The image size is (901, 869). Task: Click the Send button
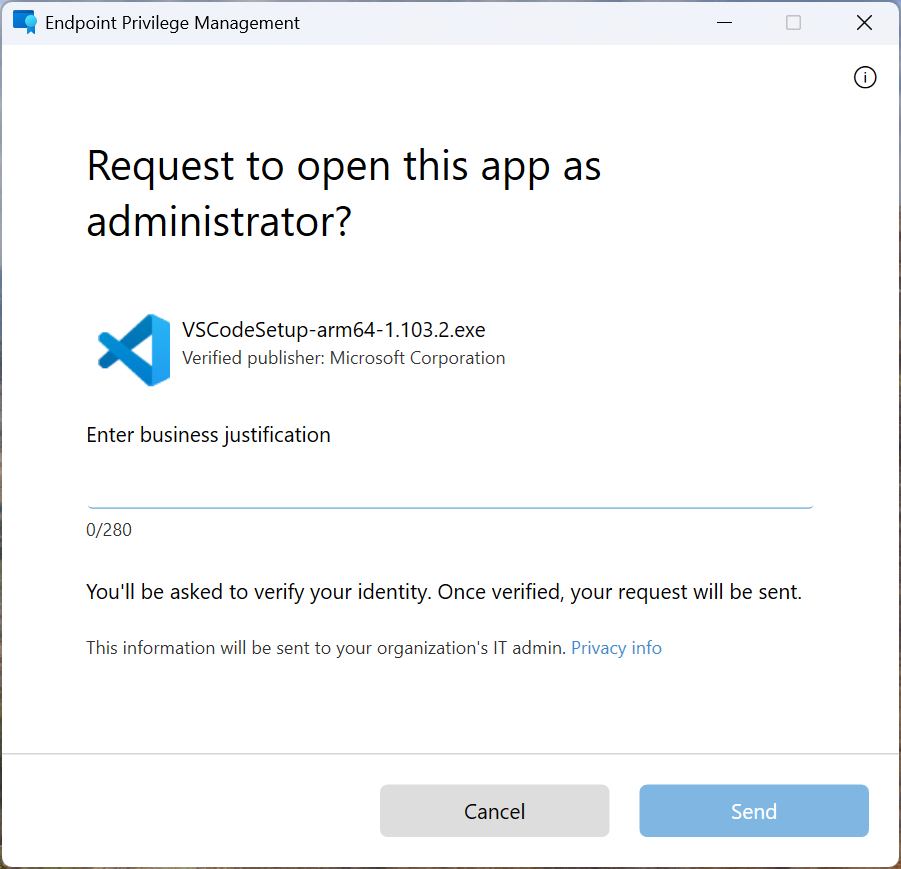(754, 810)
